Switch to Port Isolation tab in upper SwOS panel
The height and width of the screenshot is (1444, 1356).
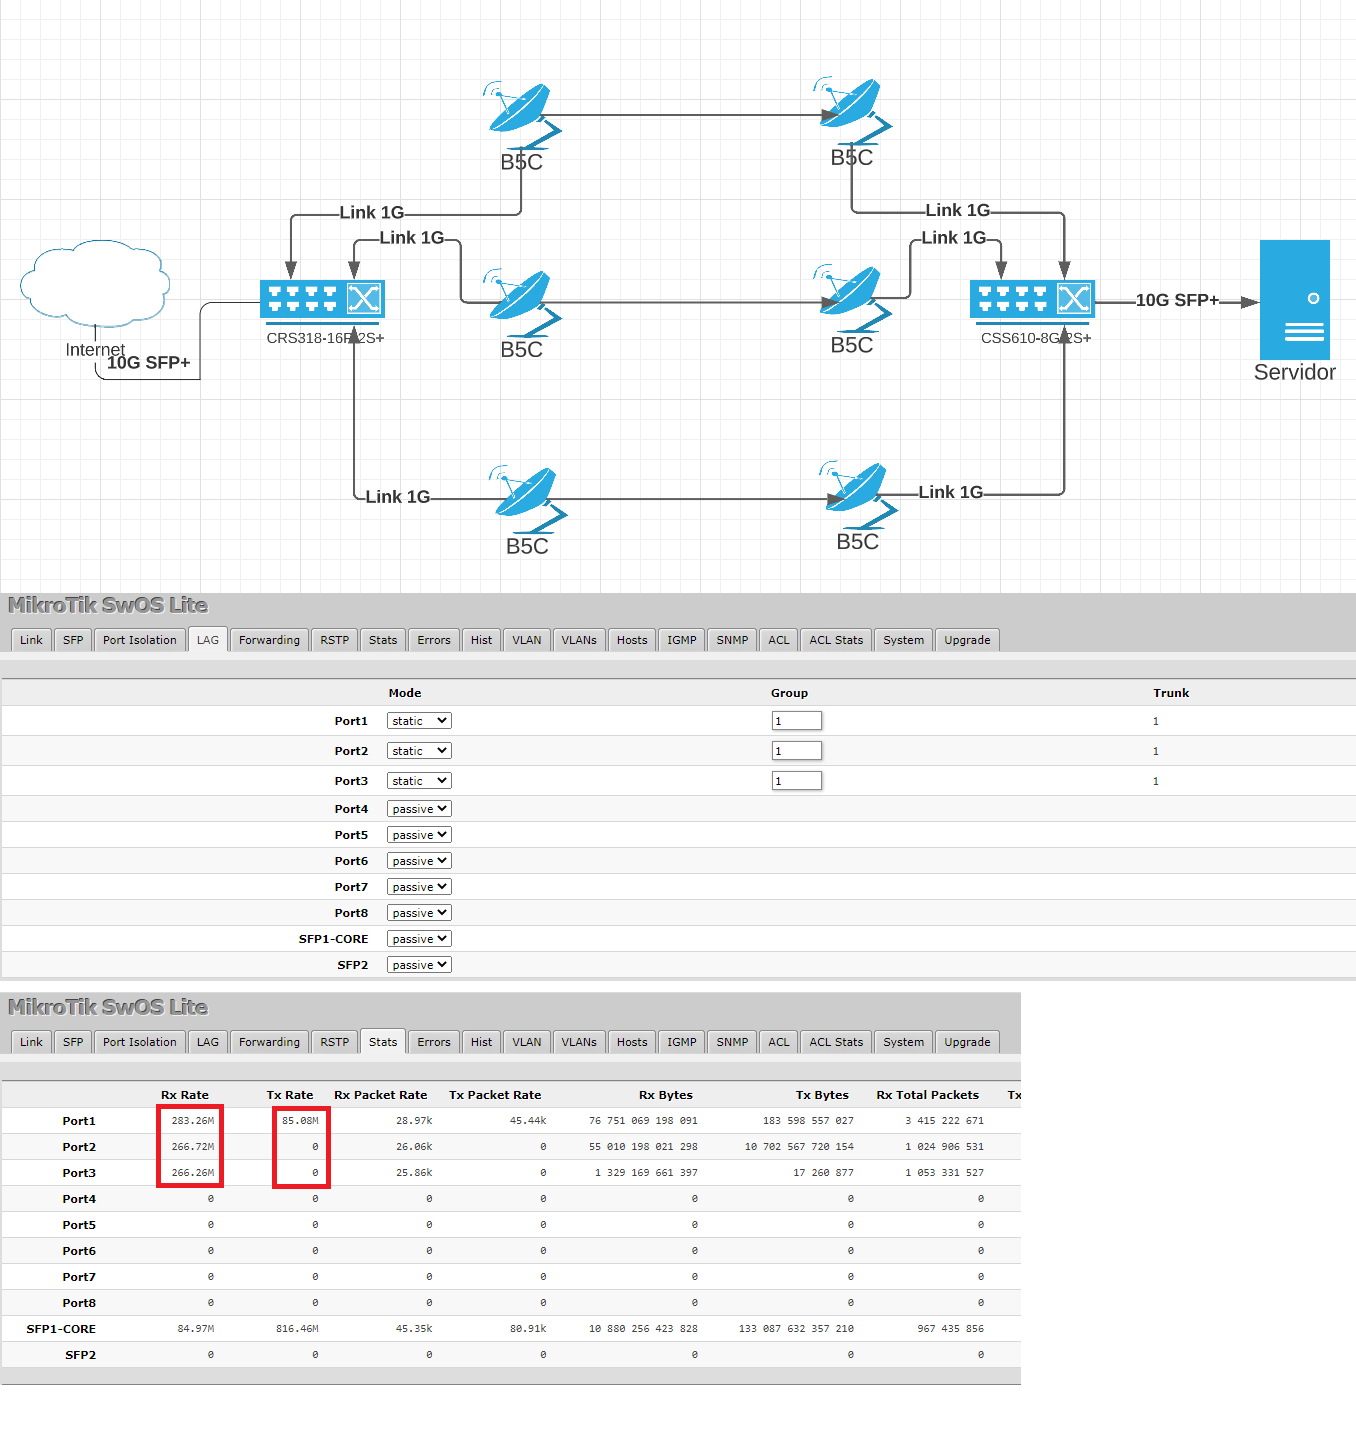click(140, 640)
